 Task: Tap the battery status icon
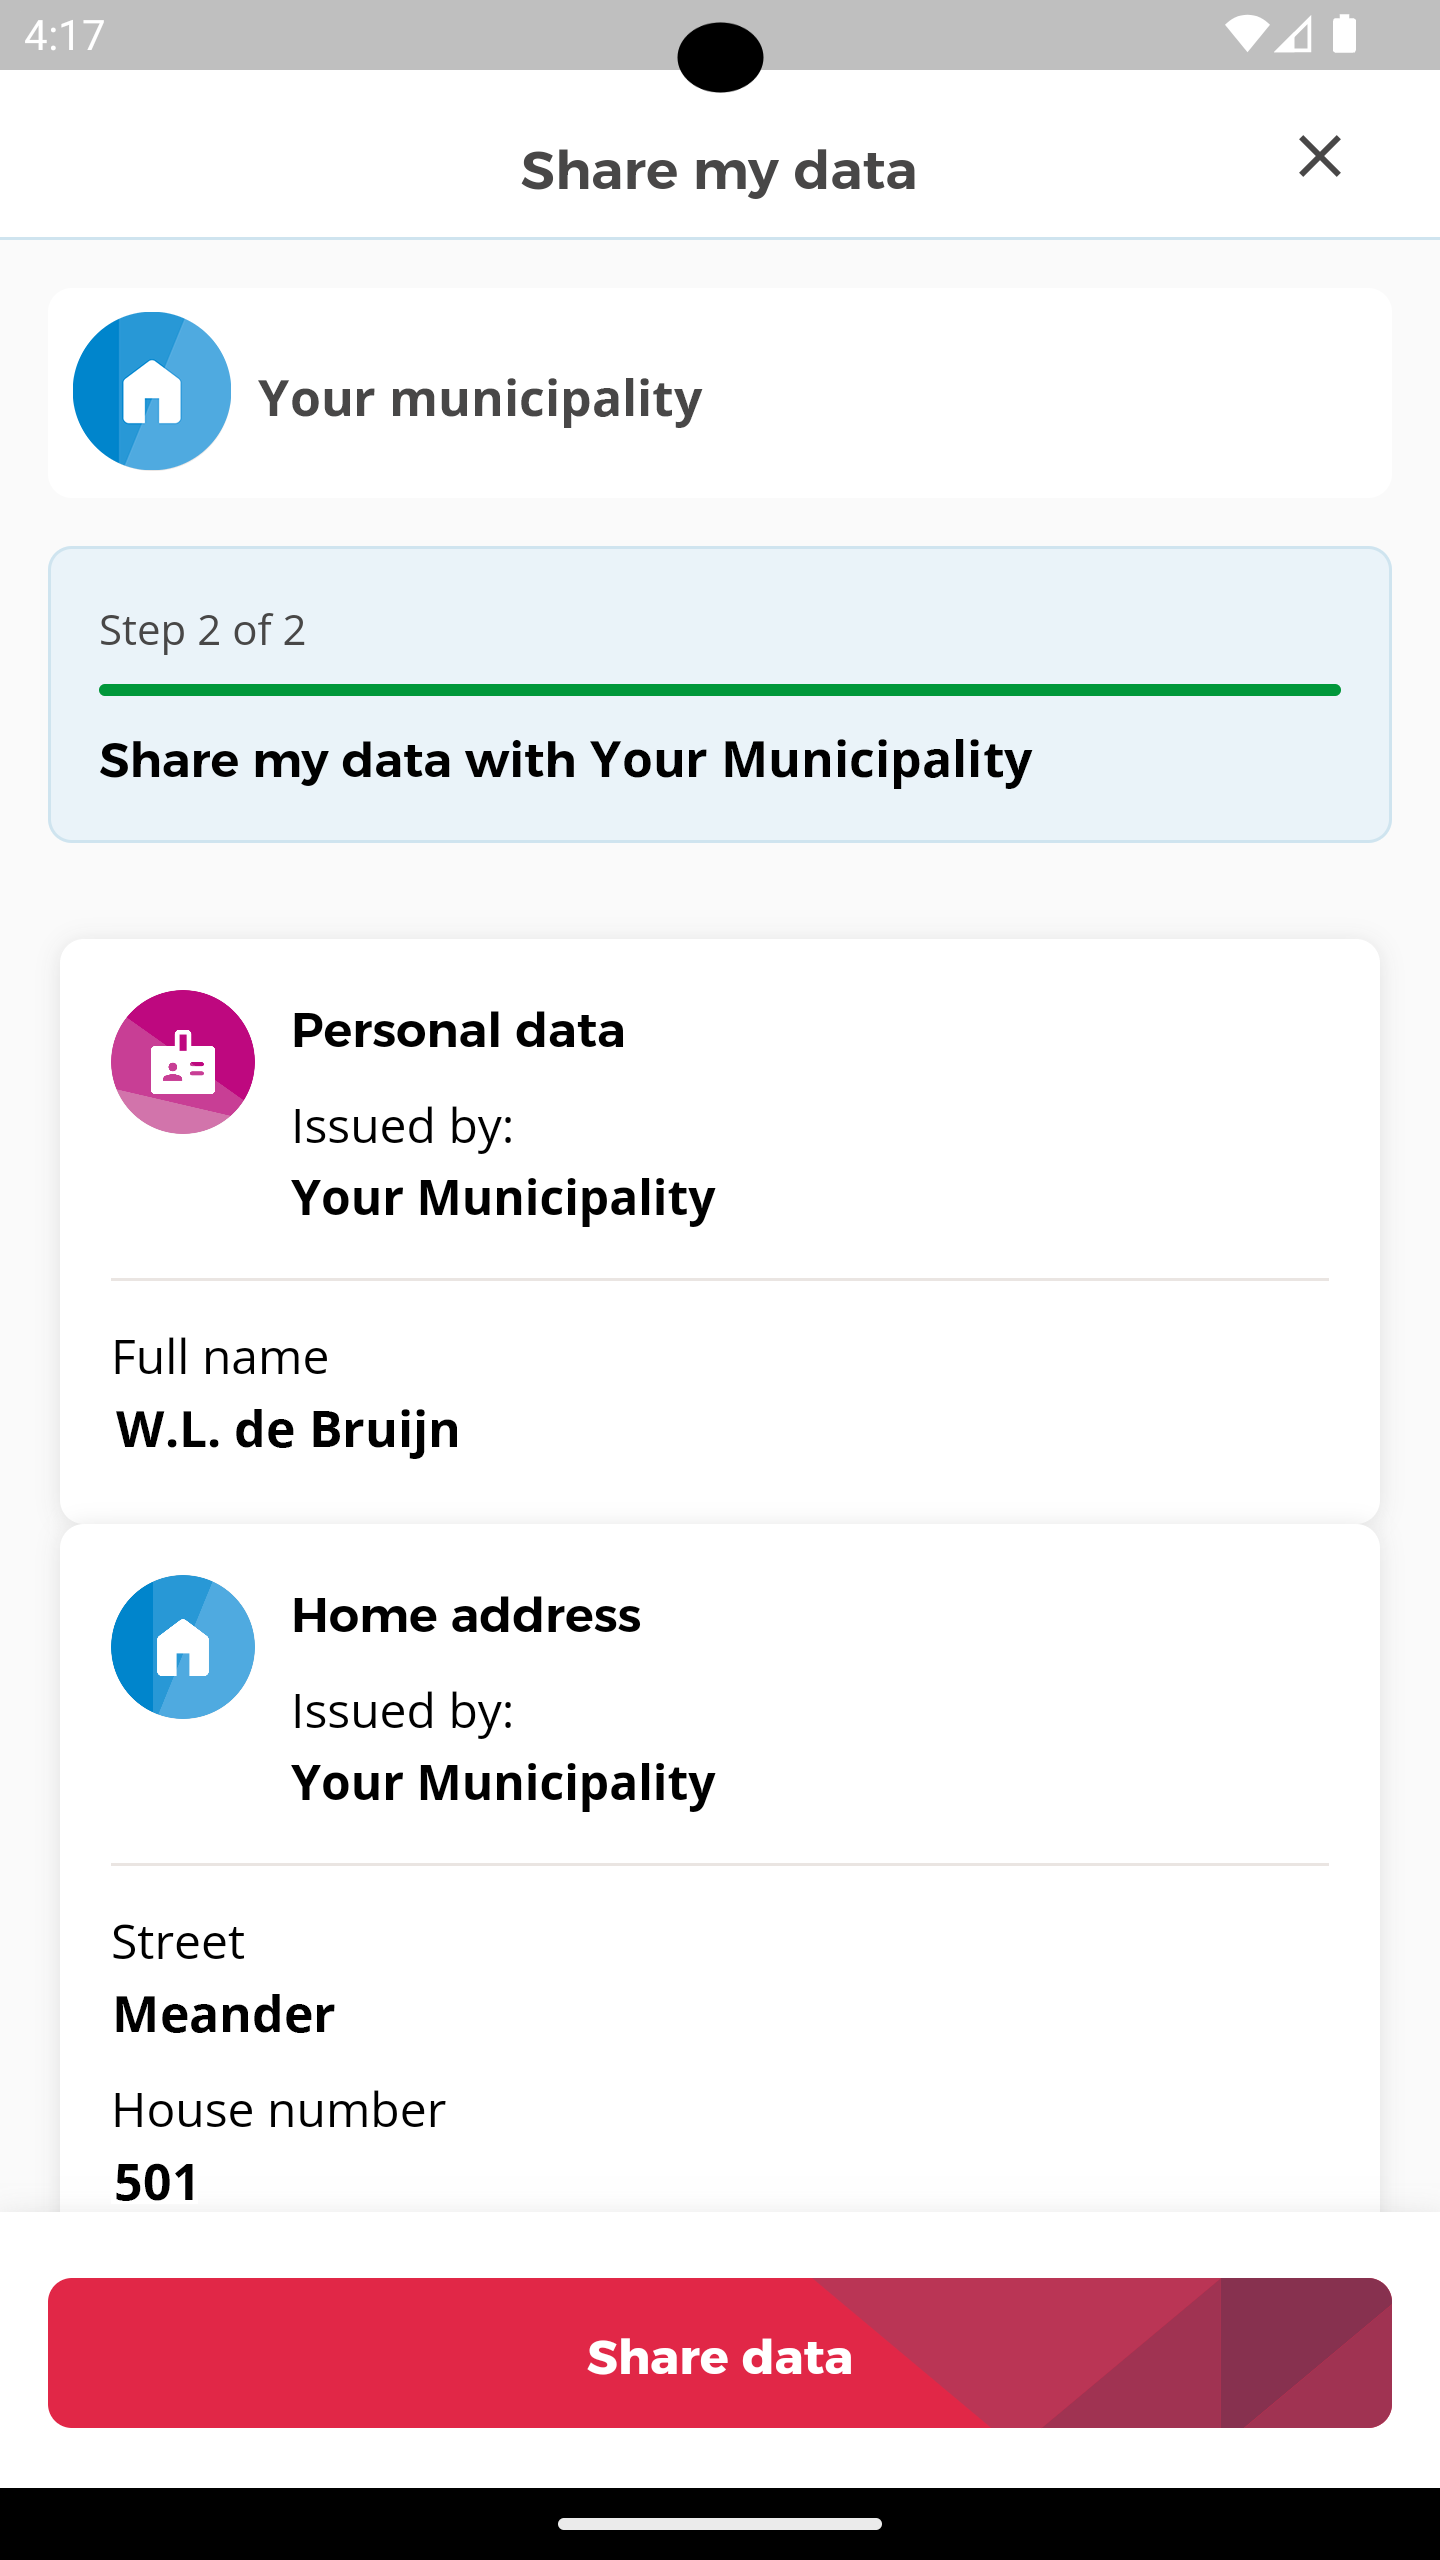click(x=1345, y=35)
